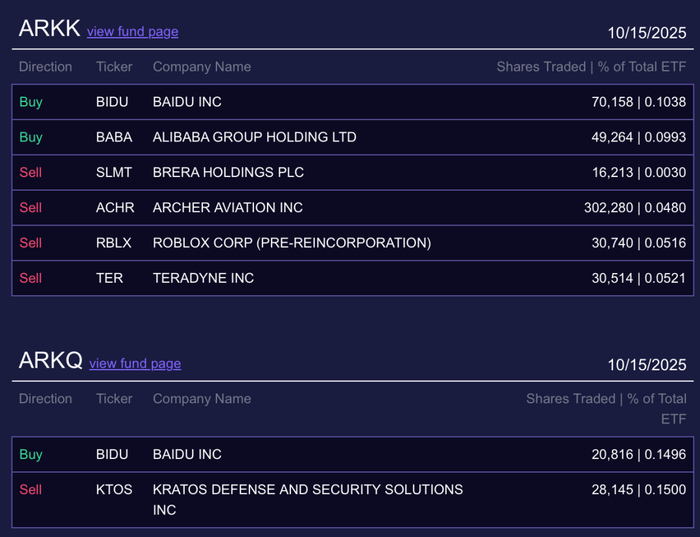Image resolution: width=700 pixels, height=537 pixels.
Task: Click the BIDU ticker in ARKQ table
Action: [x=112, y=455]
